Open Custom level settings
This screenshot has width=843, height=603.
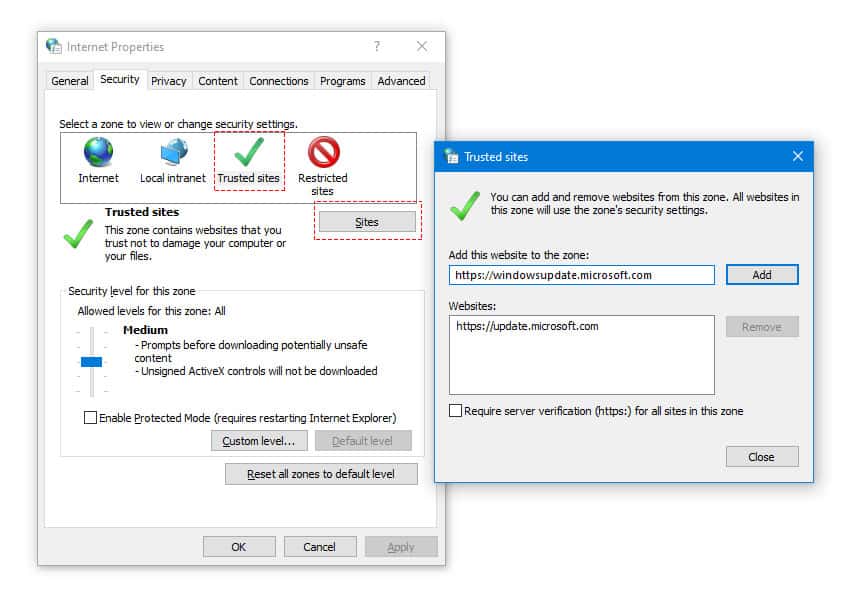(259, 441)
